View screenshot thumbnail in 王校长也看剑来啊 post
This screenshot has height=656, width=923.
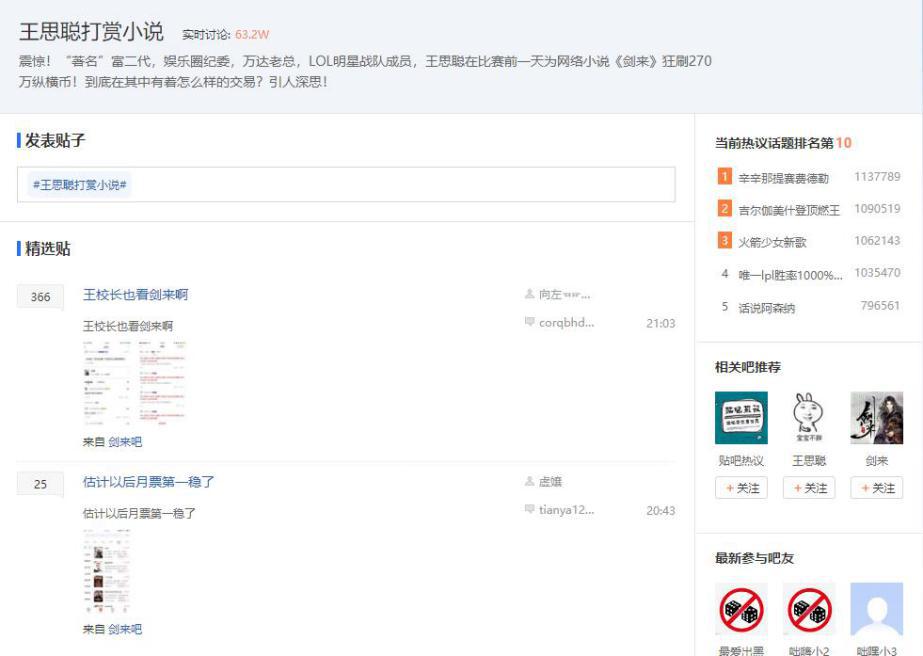pos(135,383)
